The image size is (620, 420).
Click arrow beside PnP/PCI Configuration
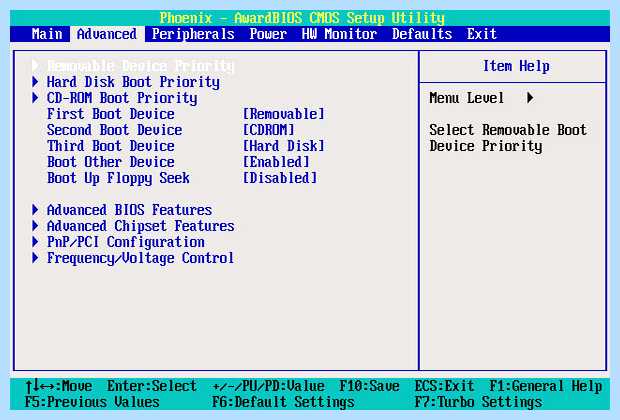[x=36, y=242]
